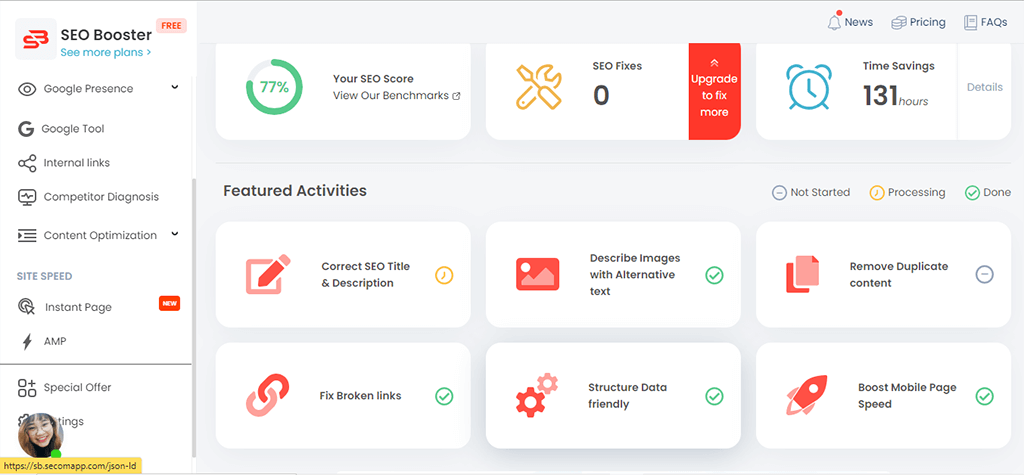Viewport: 1024px width, 475px height.
Task: Click the Google Presence eye icon
Action: point(27,90)
